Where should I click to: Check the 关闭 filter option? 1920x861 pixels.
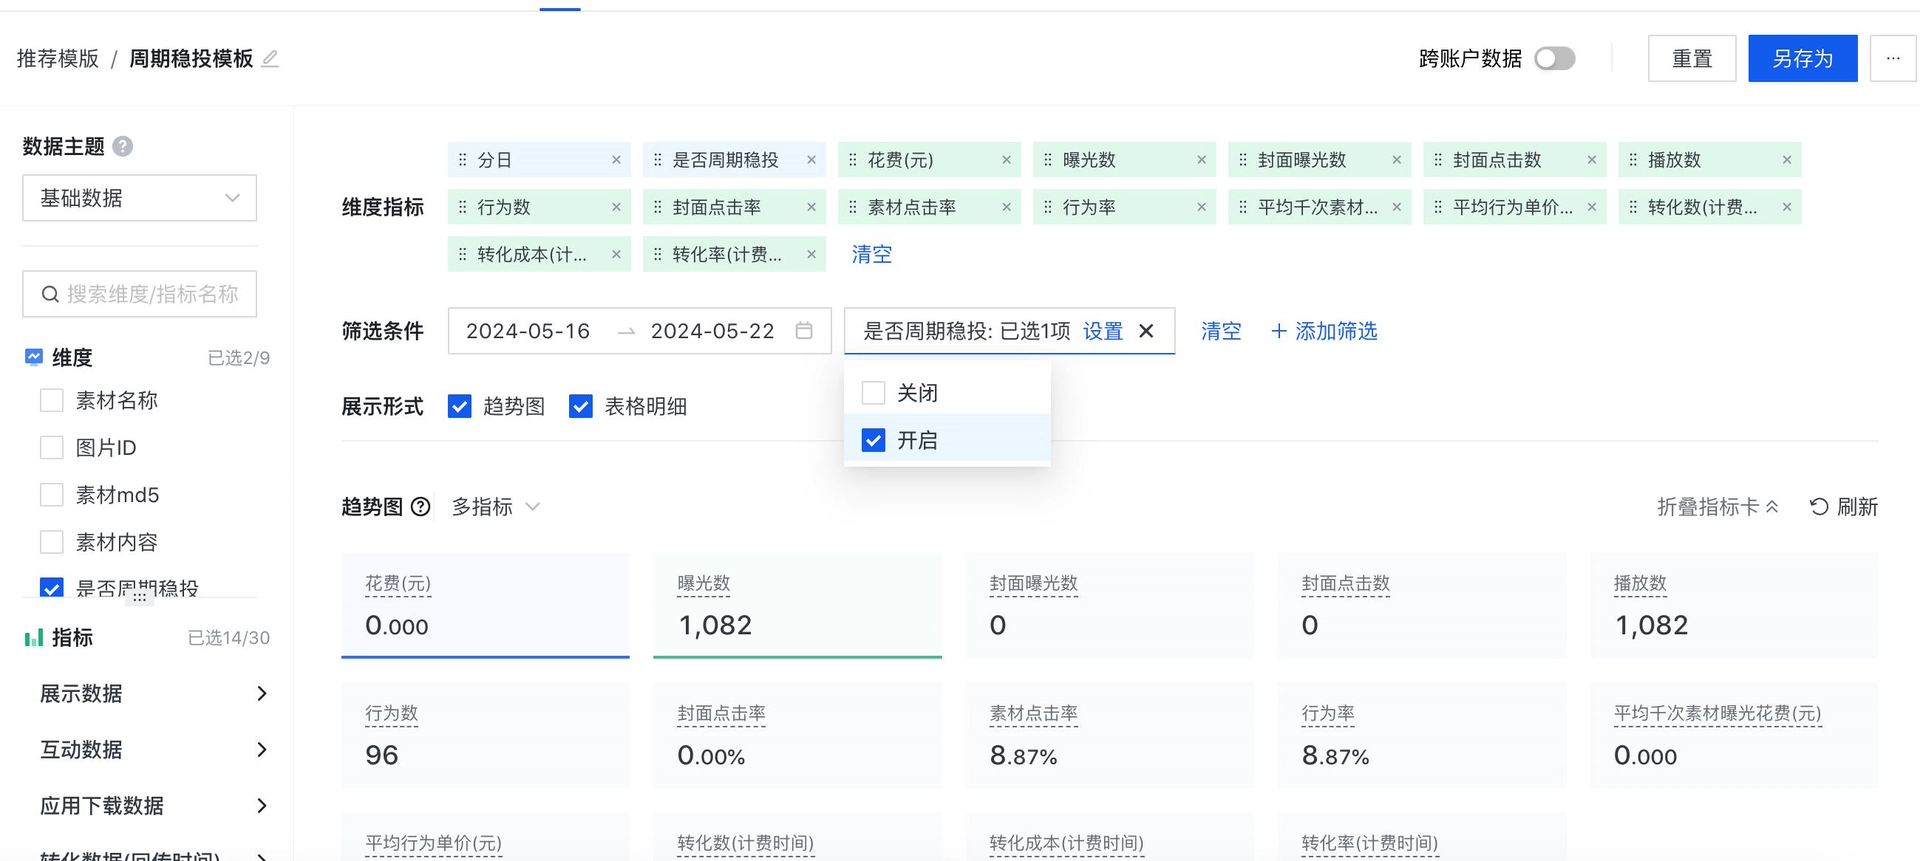point(873,393)
